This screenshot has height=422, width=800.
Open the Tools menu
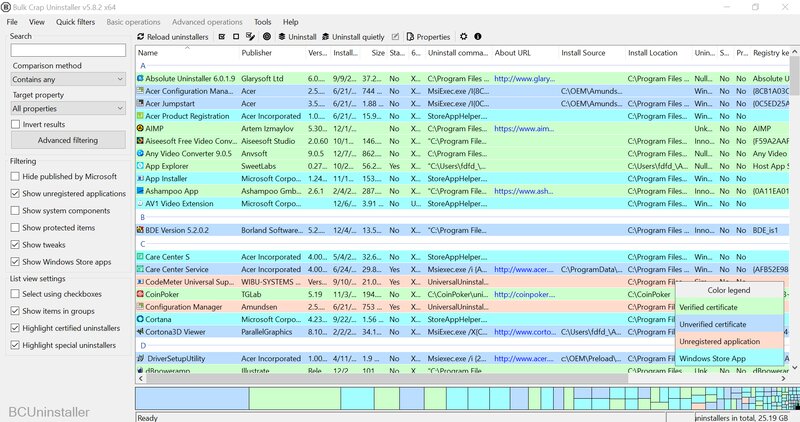point(263,22)
